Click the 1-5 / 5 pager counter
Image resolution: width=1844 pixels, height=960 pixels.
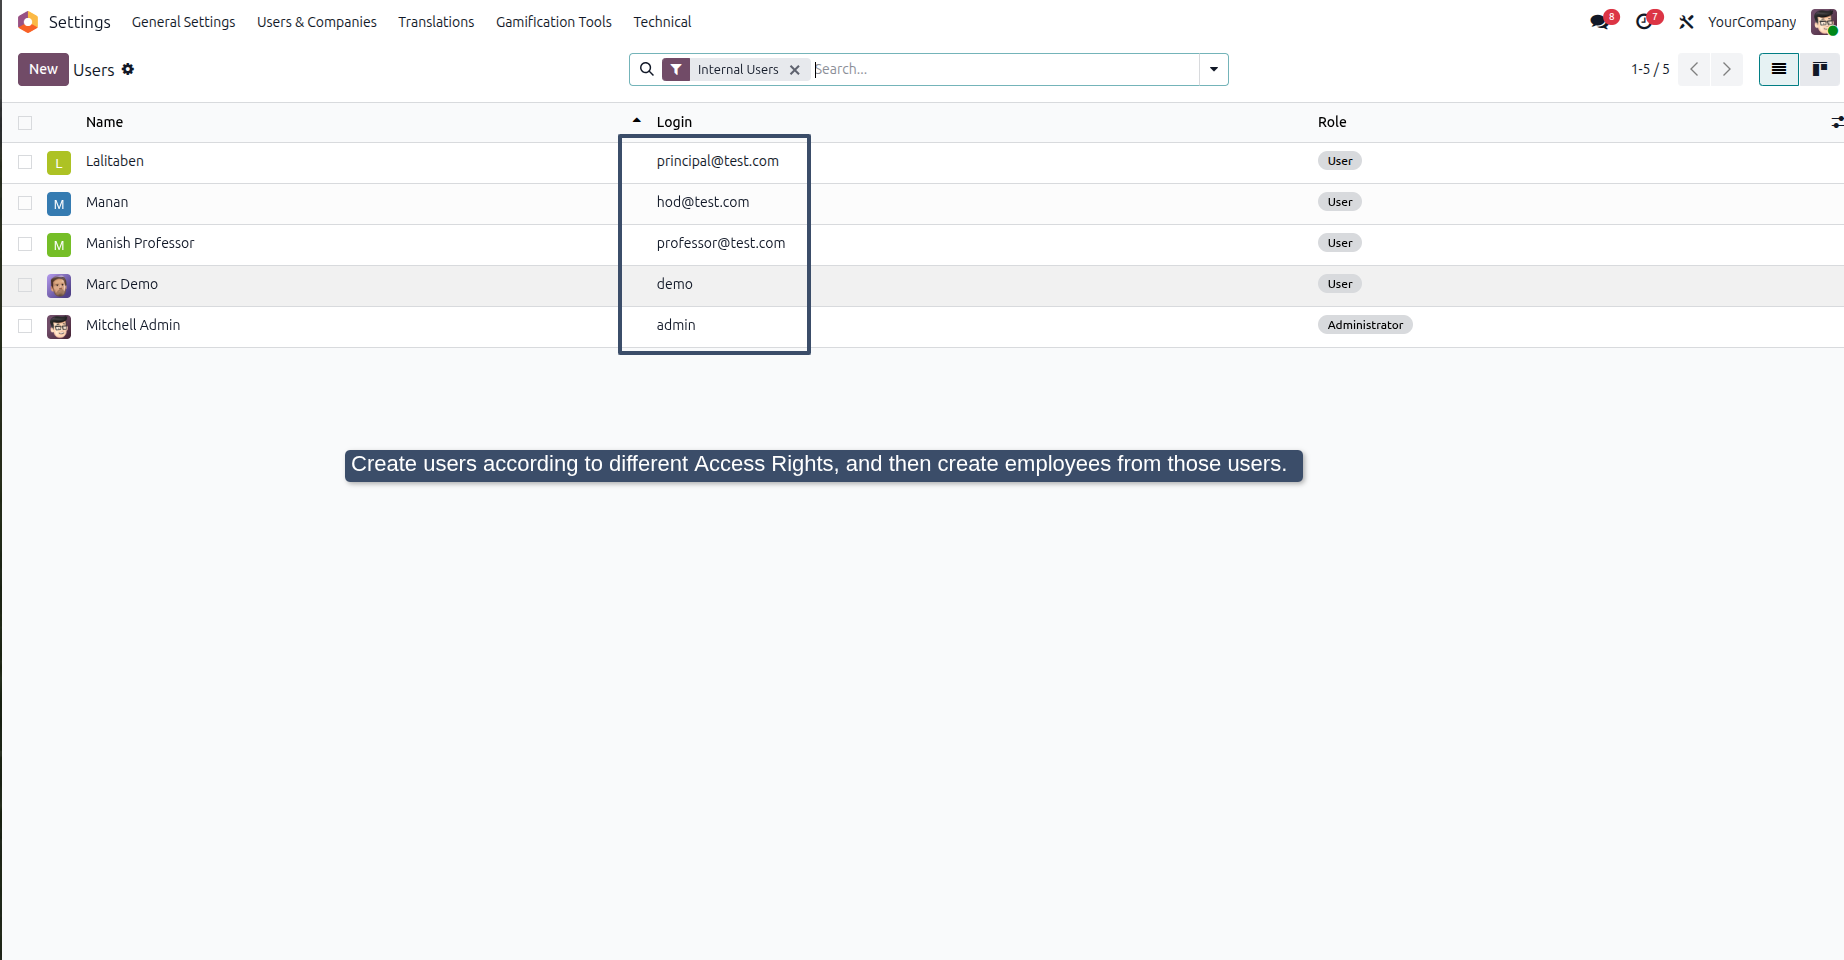pos(1650,69)
